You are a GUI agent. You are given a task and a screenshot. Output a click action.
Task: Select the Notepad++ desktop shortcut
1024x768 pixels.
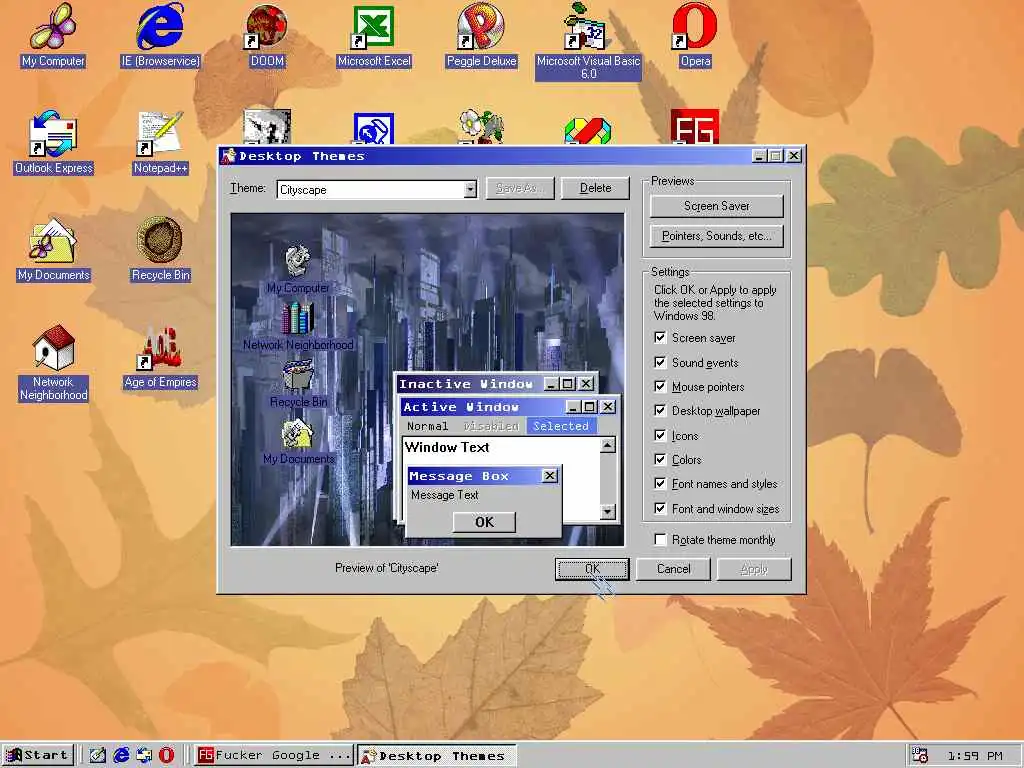tap(160, 143)
